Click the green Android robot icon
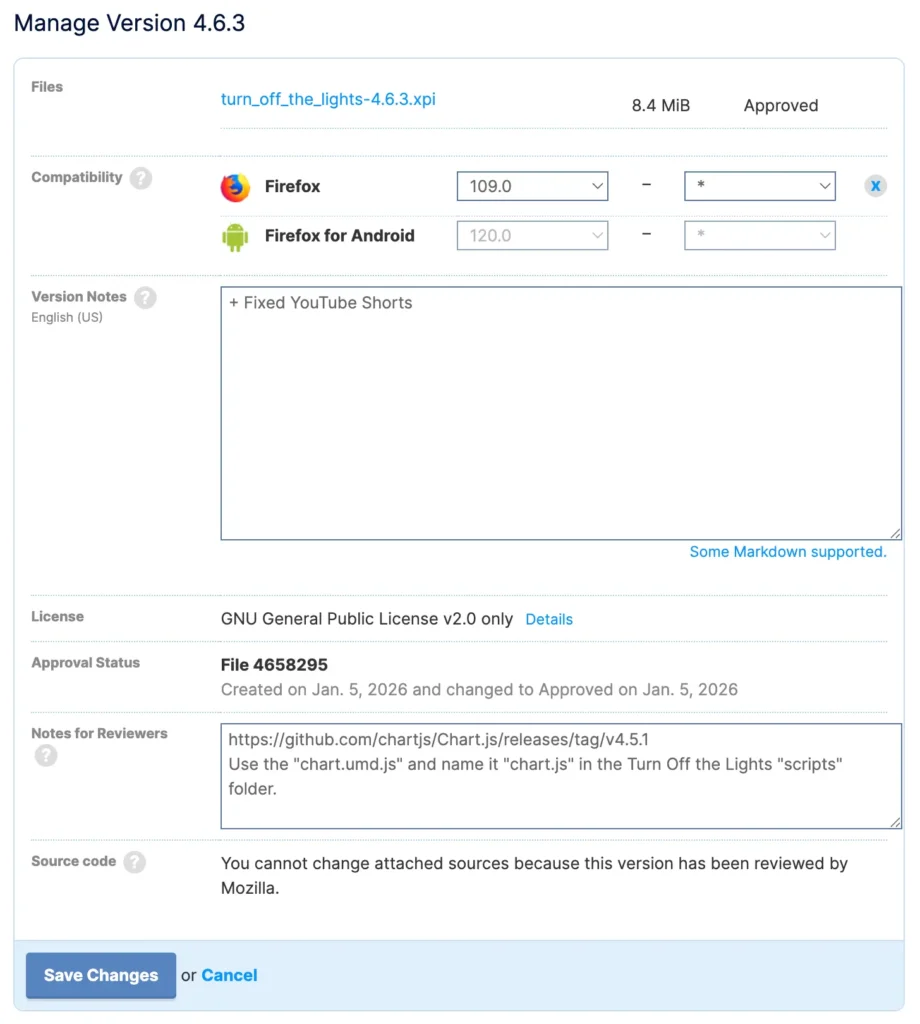Image resolution: width=920 pixels, height=1024 pixels. 235,237
